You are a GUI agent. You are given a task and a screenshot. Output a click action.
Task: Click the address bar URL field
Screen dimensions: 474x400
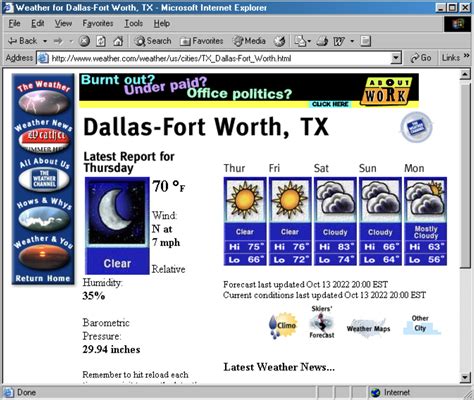tap(218, 58)
